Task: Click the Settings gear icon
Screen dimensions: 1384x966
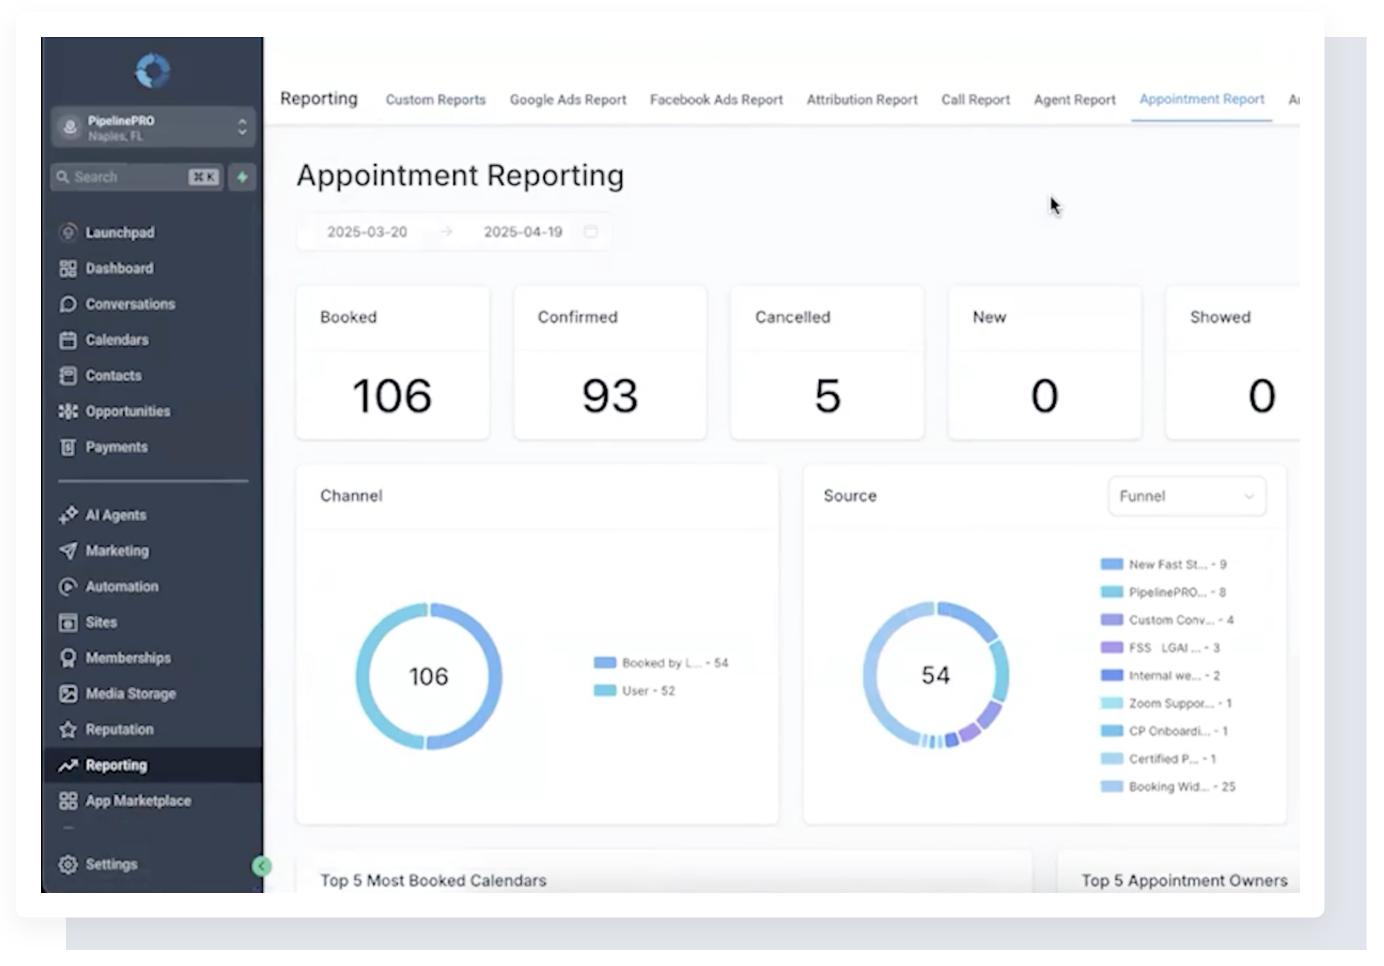Action: pos(68,864)
